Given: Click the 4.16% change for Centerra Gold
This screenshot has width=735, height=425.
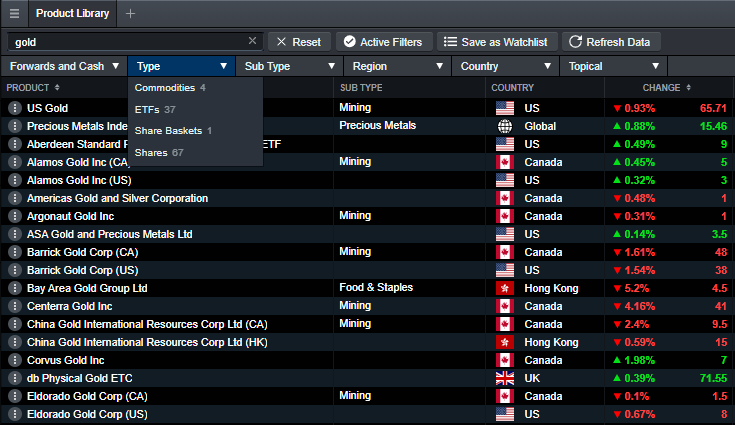Looking at the screenshot, I should 639,306.
